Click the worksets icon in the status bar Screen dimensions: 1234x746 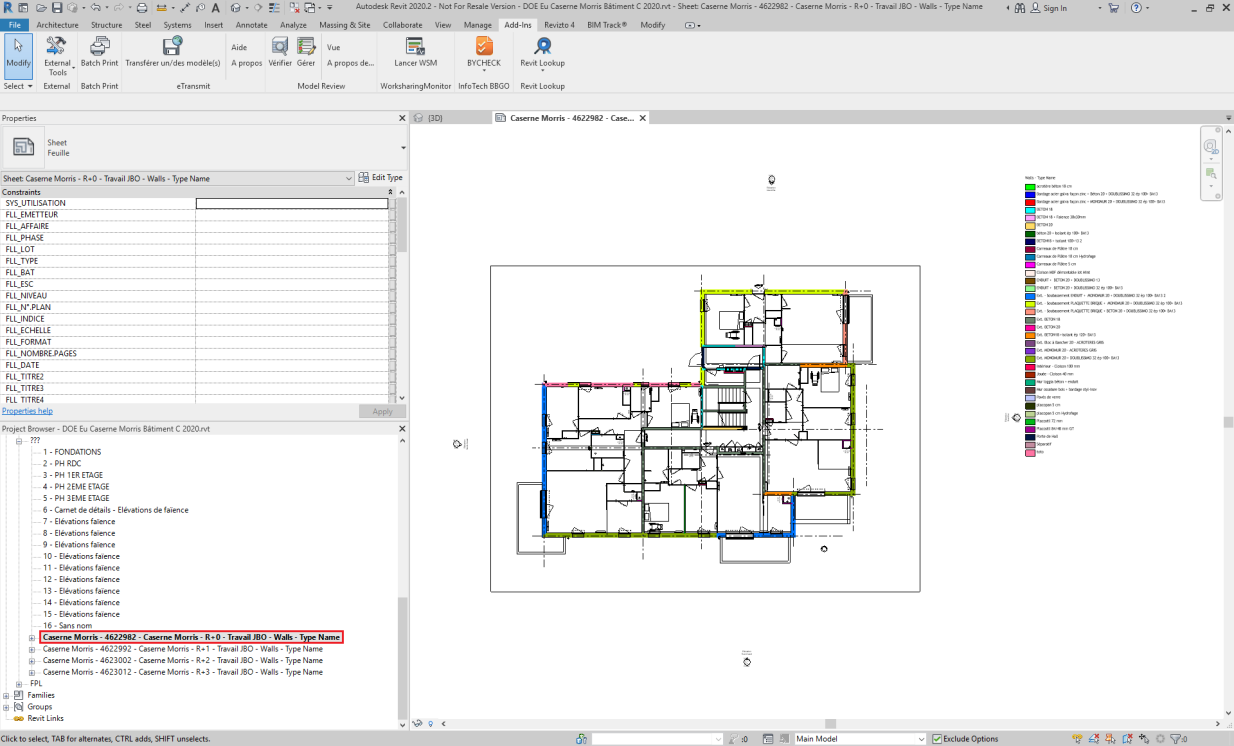(x=581, y=739)
